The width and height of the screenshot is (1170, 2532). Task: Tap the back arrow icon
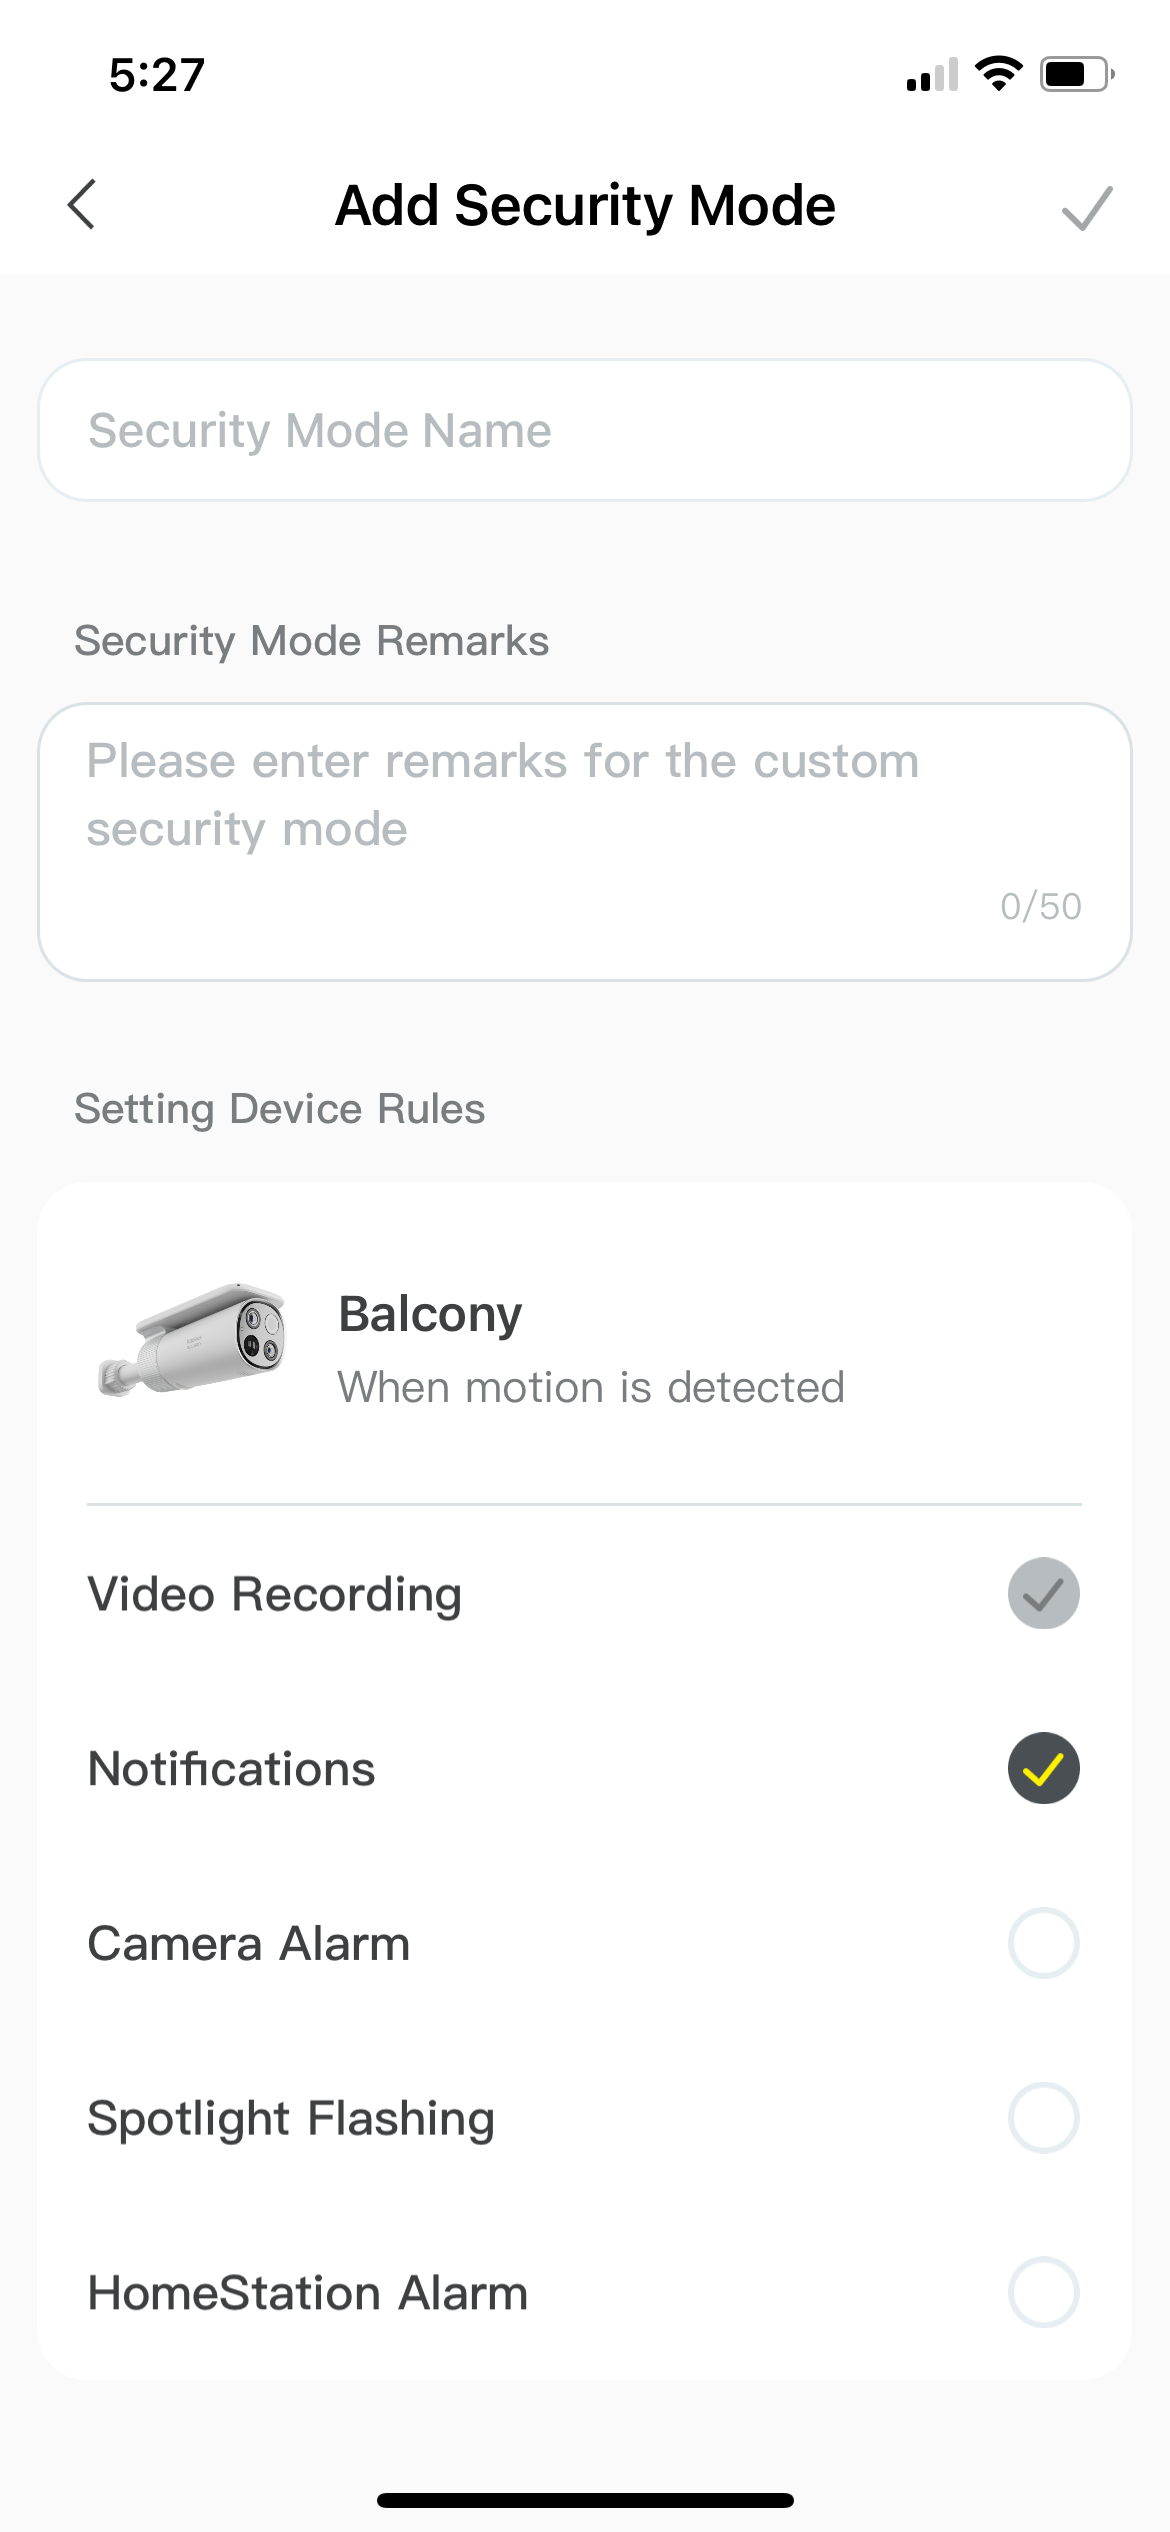tap(82, 205)
